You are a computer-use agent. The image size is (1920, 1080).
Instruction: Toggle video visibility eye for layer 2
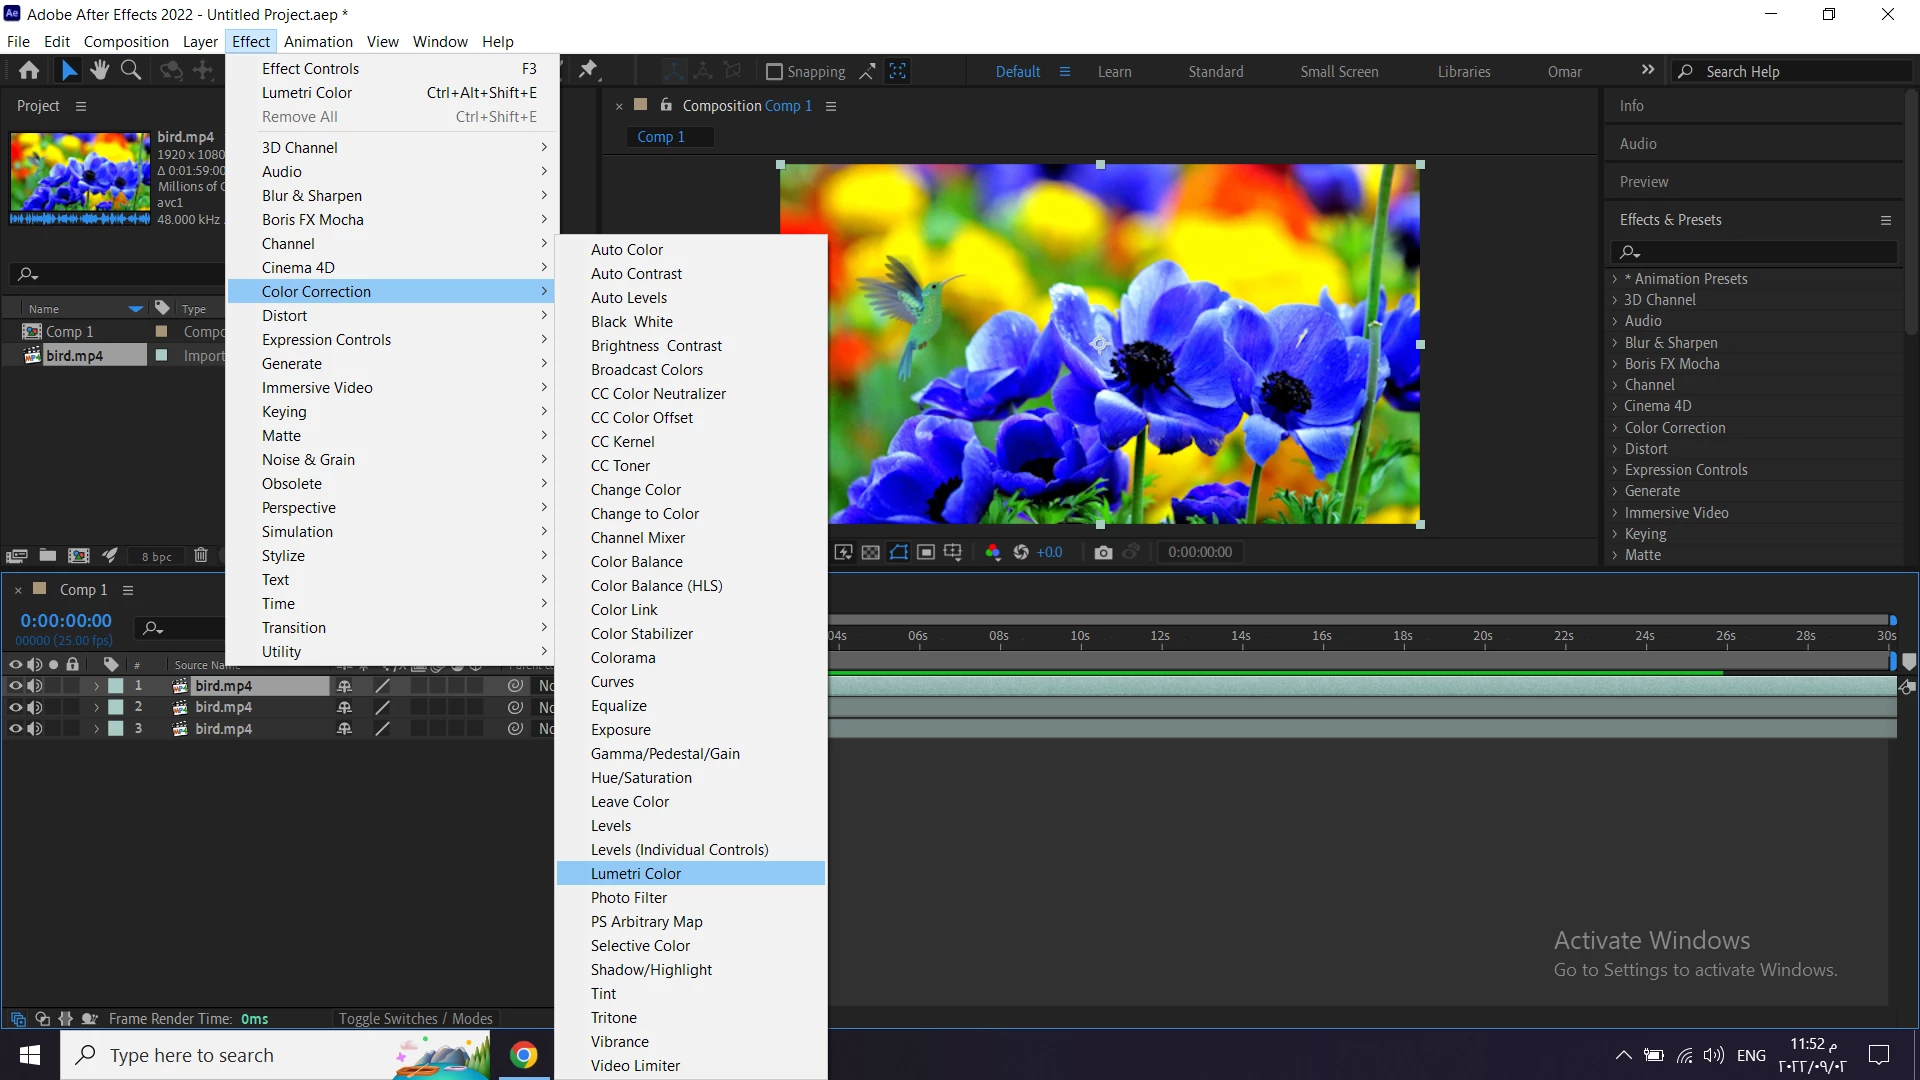pyautogui.click(x=15, y=707)
